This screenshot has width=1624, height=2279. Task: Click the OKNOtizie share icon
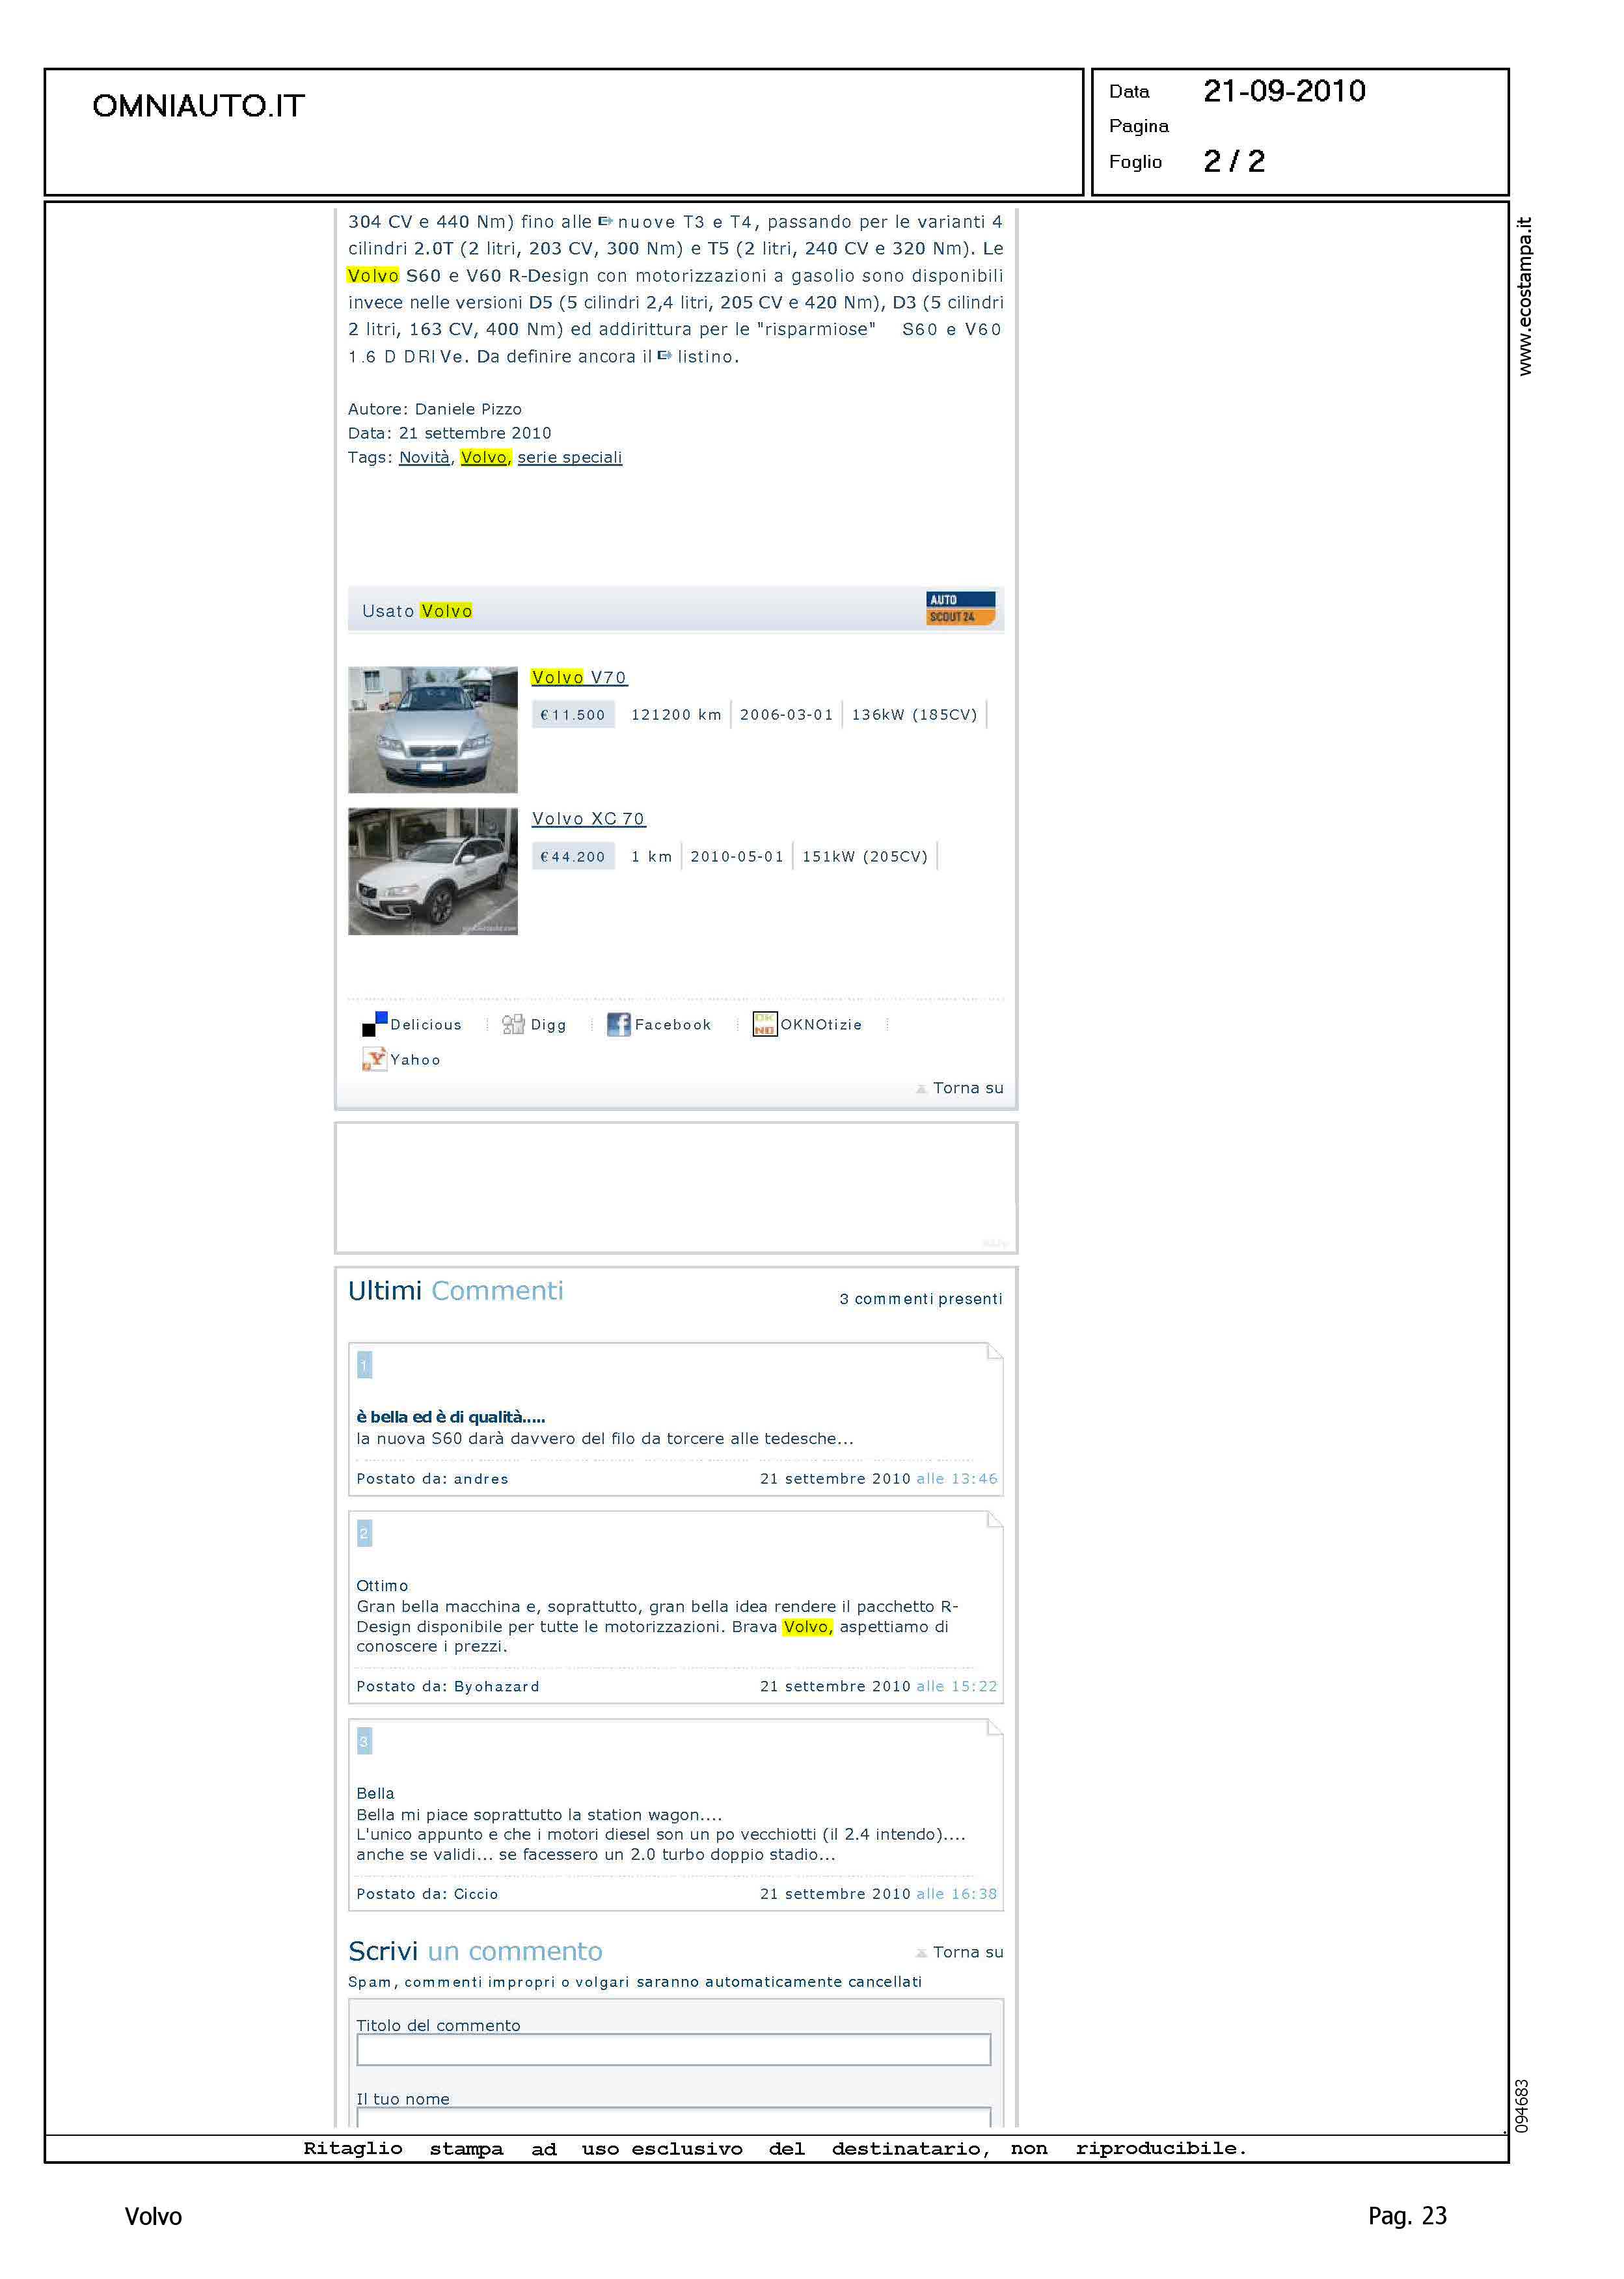[764, 1024]
